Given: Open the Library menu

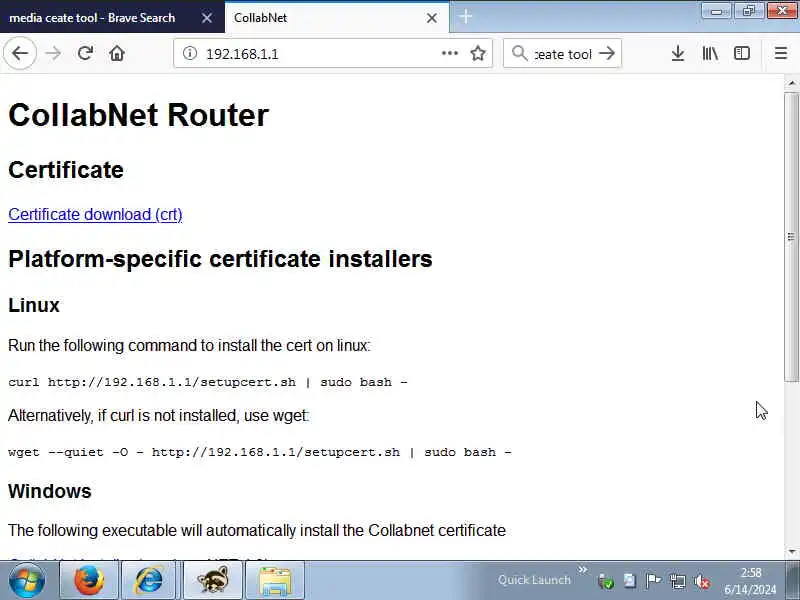Looking at the screenshot, I should [x=710, y=53].
